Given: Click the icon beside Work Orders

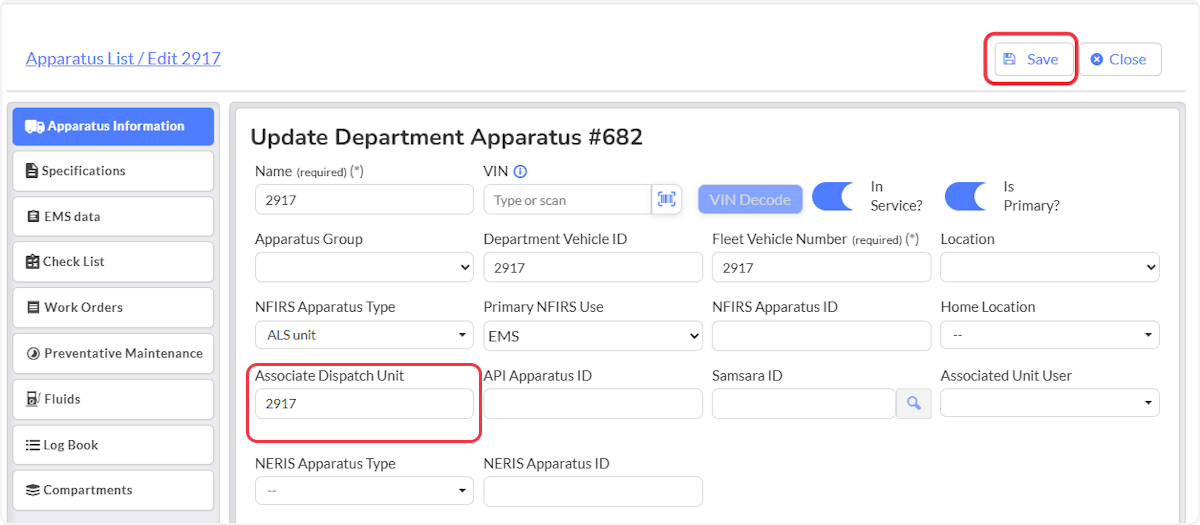Looking at the screenshot, I should click(34, 308).
